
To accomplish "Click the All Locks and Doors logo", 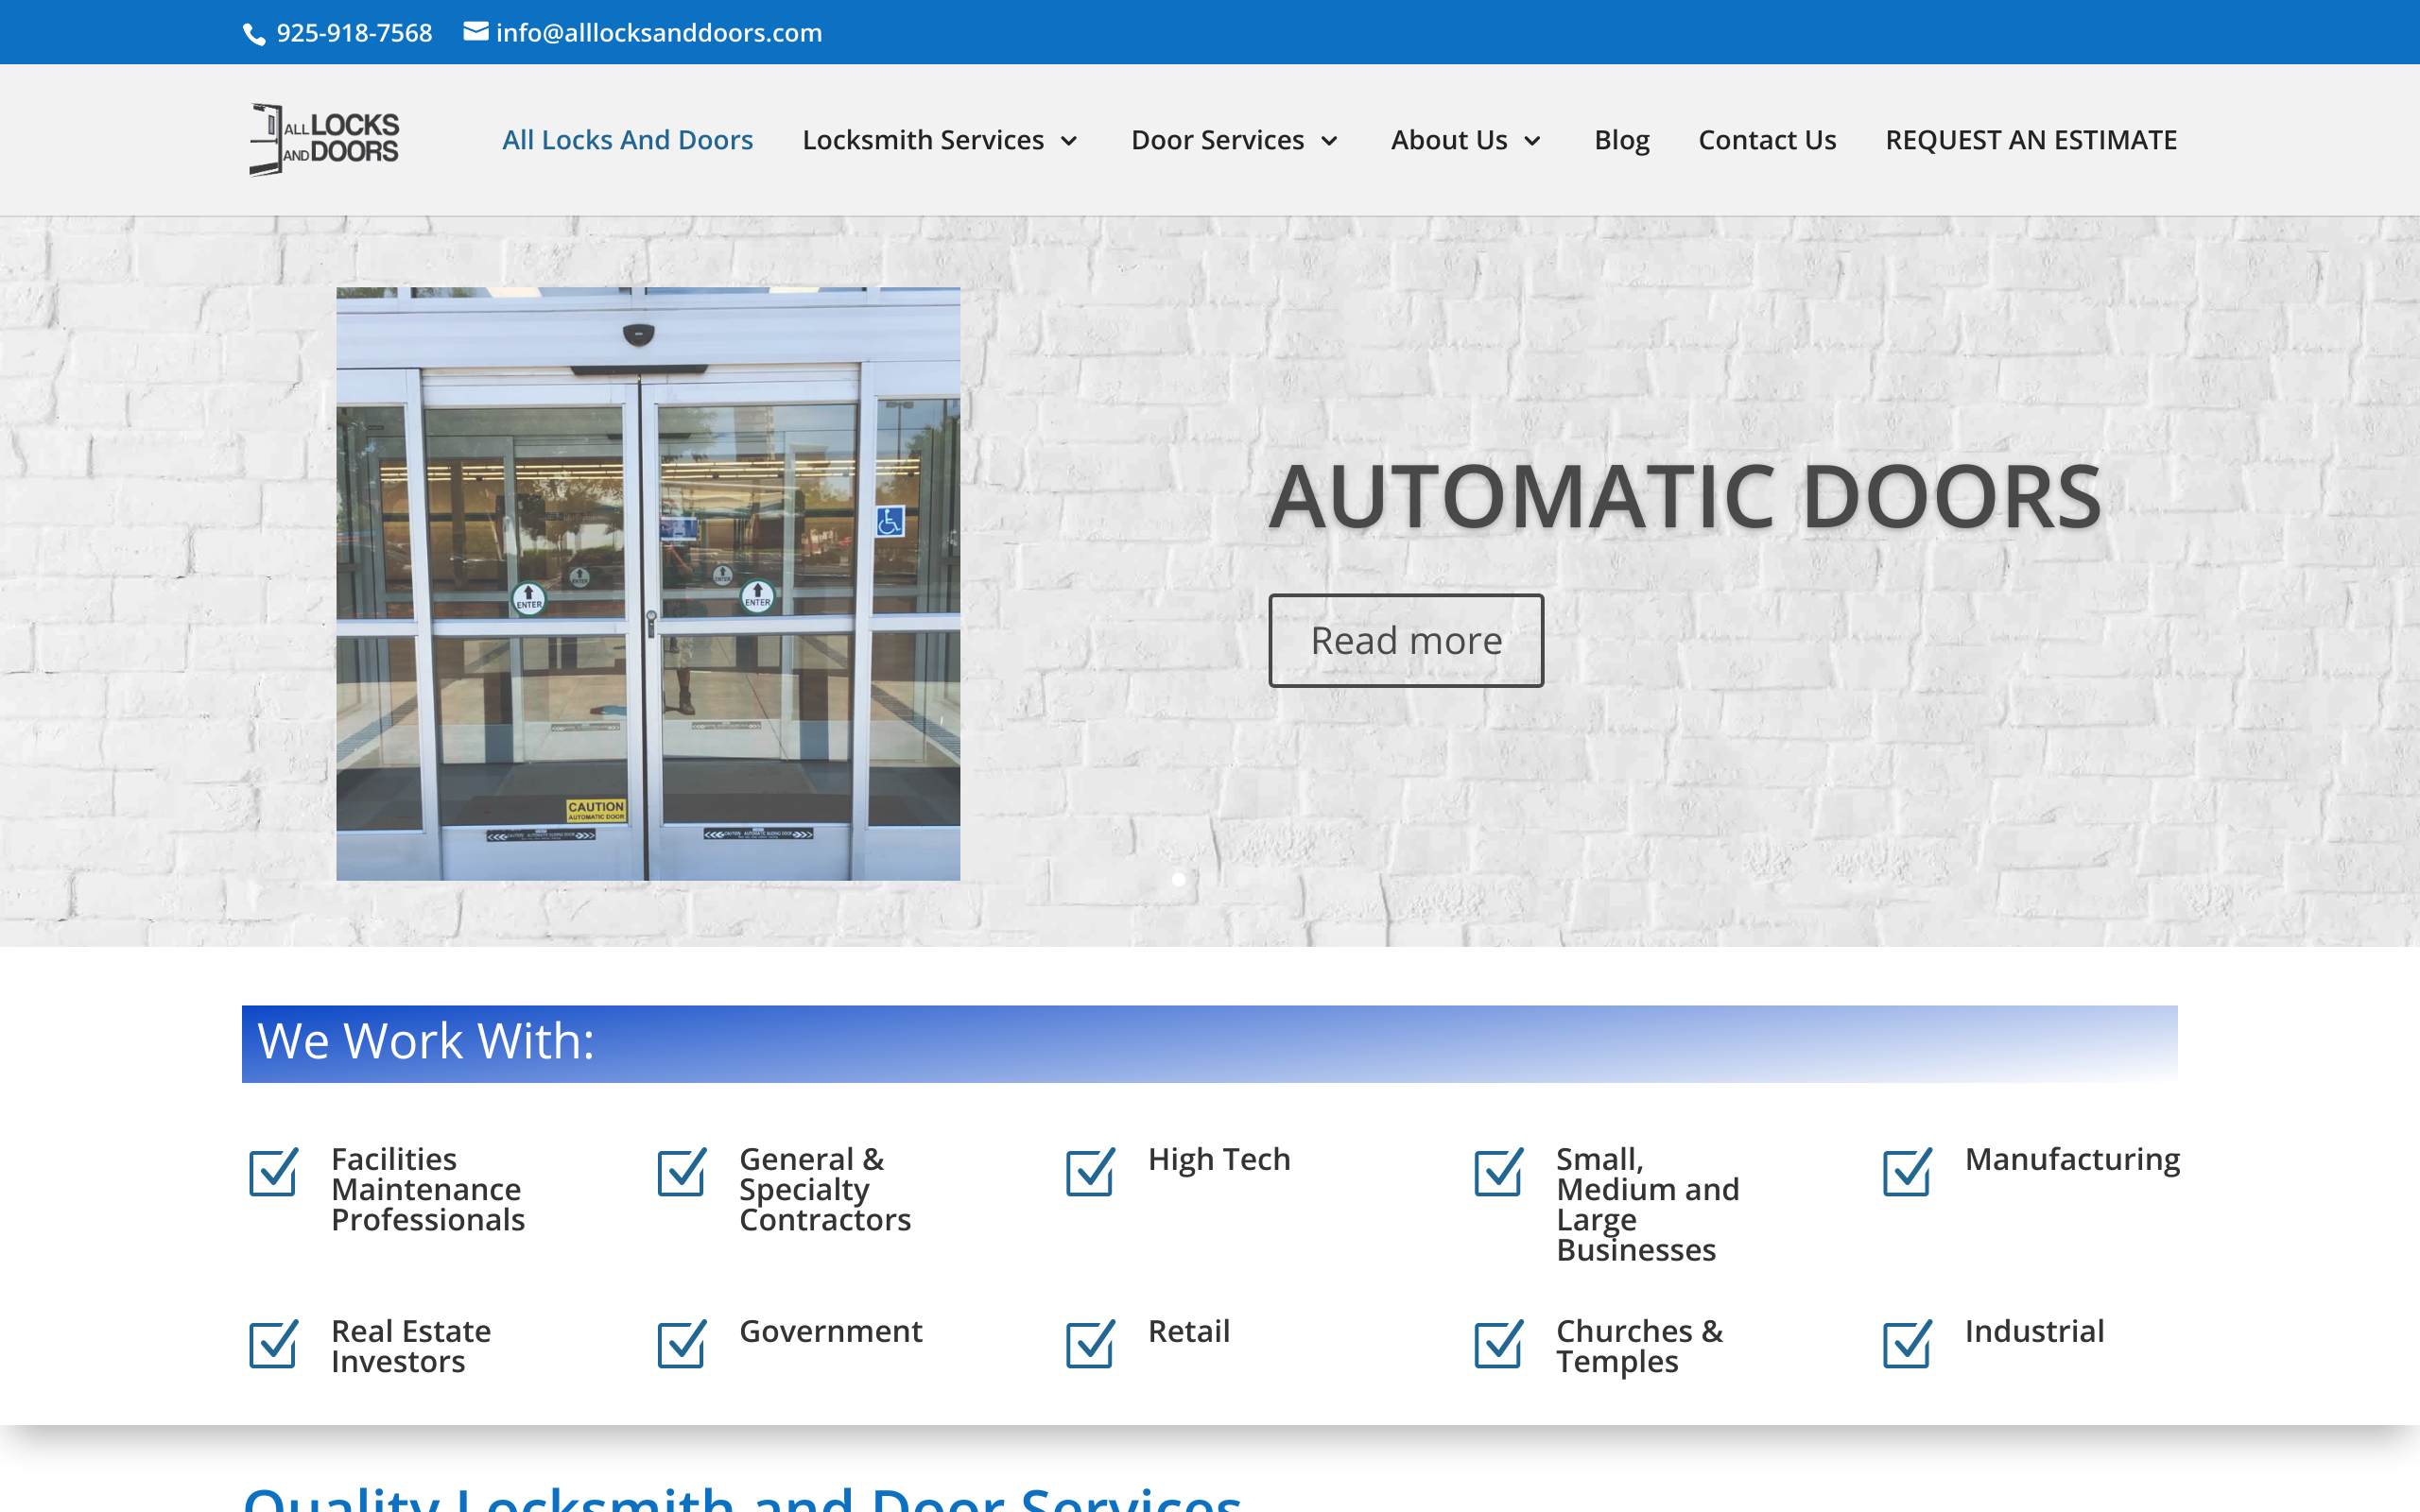I will tap(324, 140).
